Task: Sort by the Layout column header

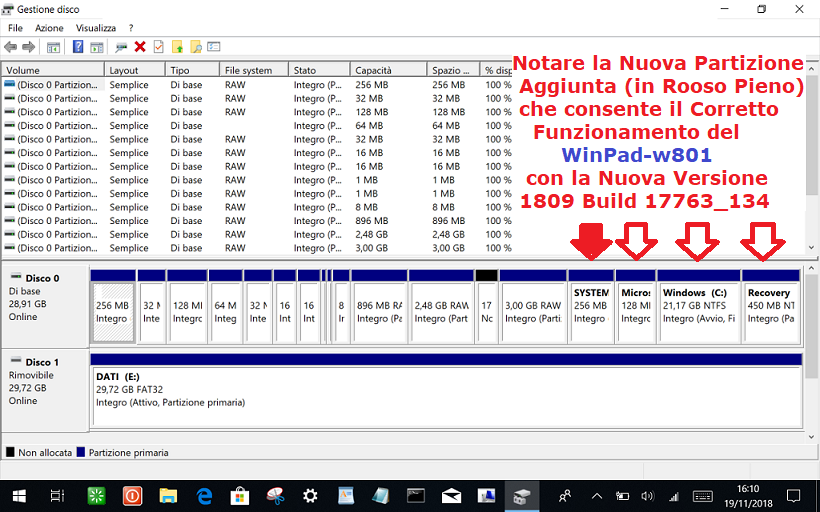Action: [x=135, y=70]
